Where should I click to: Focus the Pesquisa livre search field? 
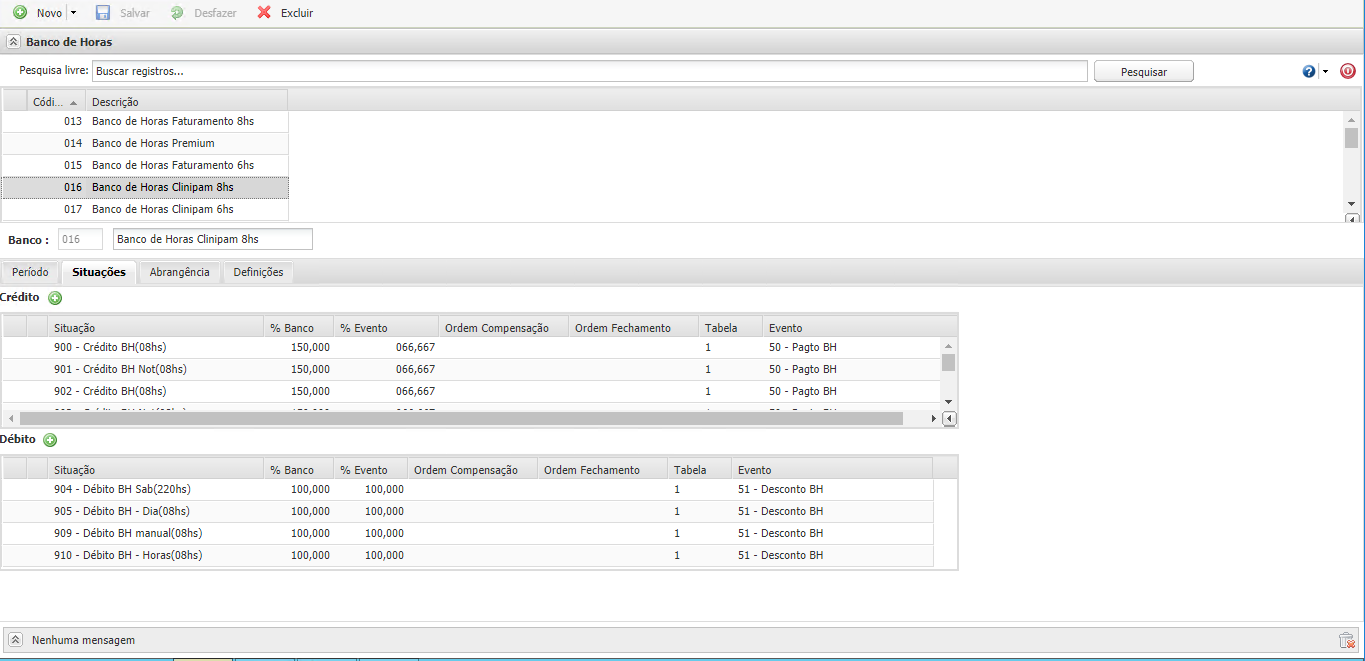589,71
